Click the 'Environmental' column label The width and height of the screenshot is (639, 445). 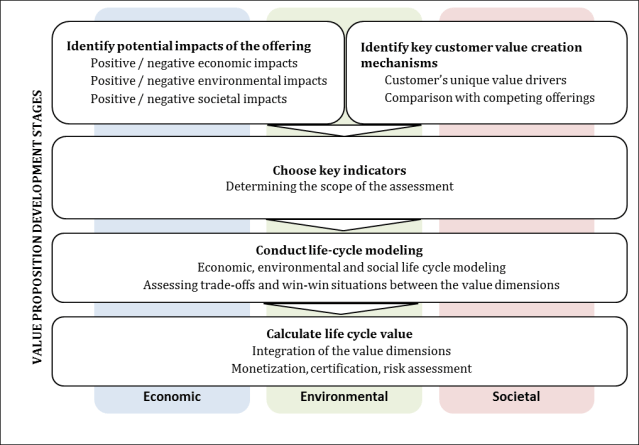click(x=344, y=397)
